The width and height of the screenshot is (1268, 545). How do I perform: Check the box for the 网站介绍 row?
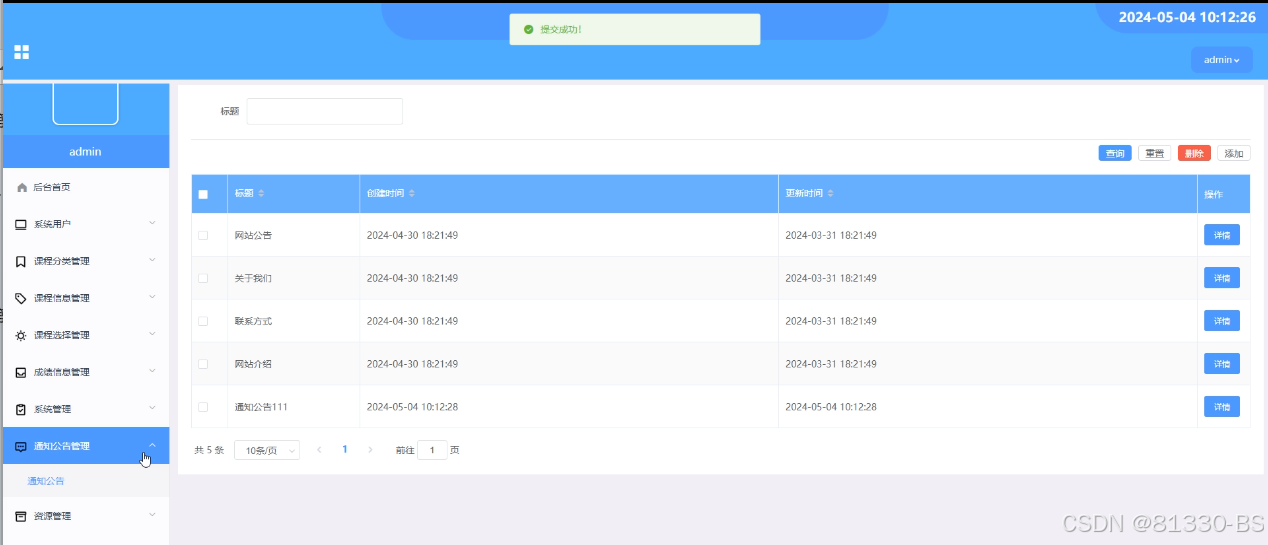pos(203,364)
